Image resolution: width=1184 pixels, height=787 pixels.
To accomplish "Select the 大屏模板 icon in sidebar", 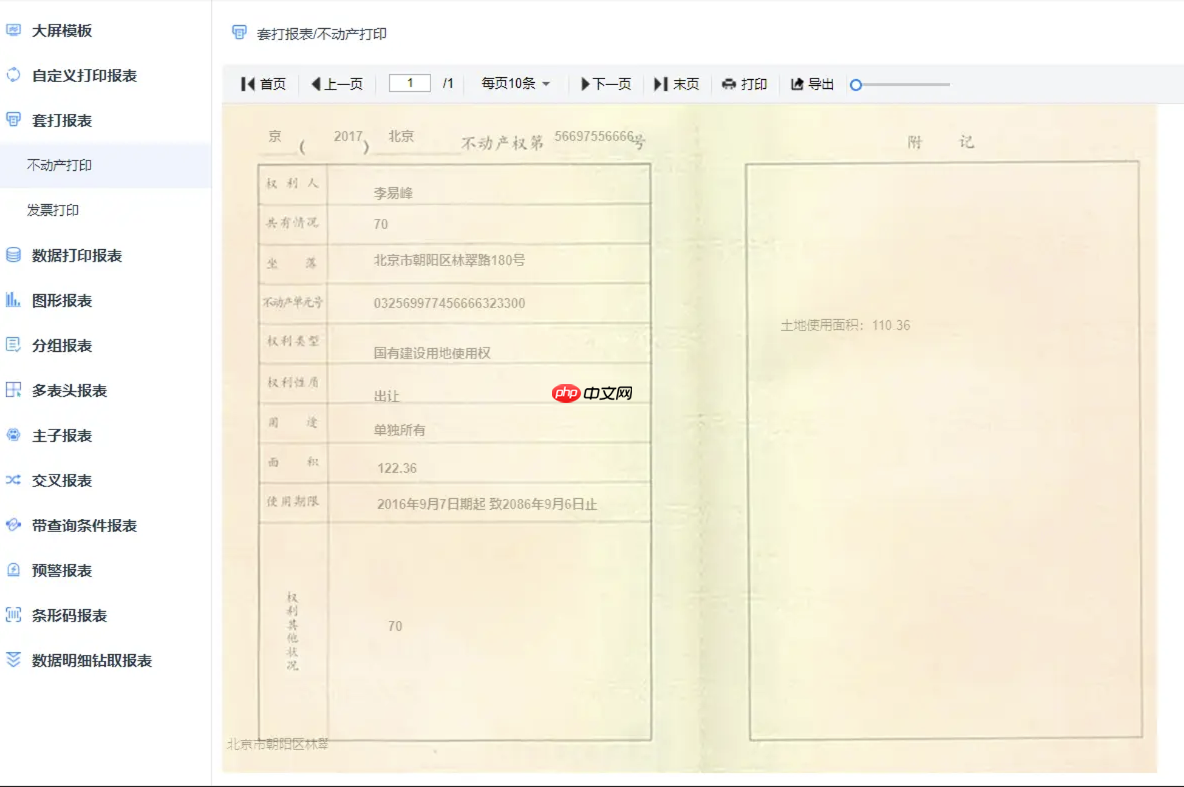I will click(13, 30).
